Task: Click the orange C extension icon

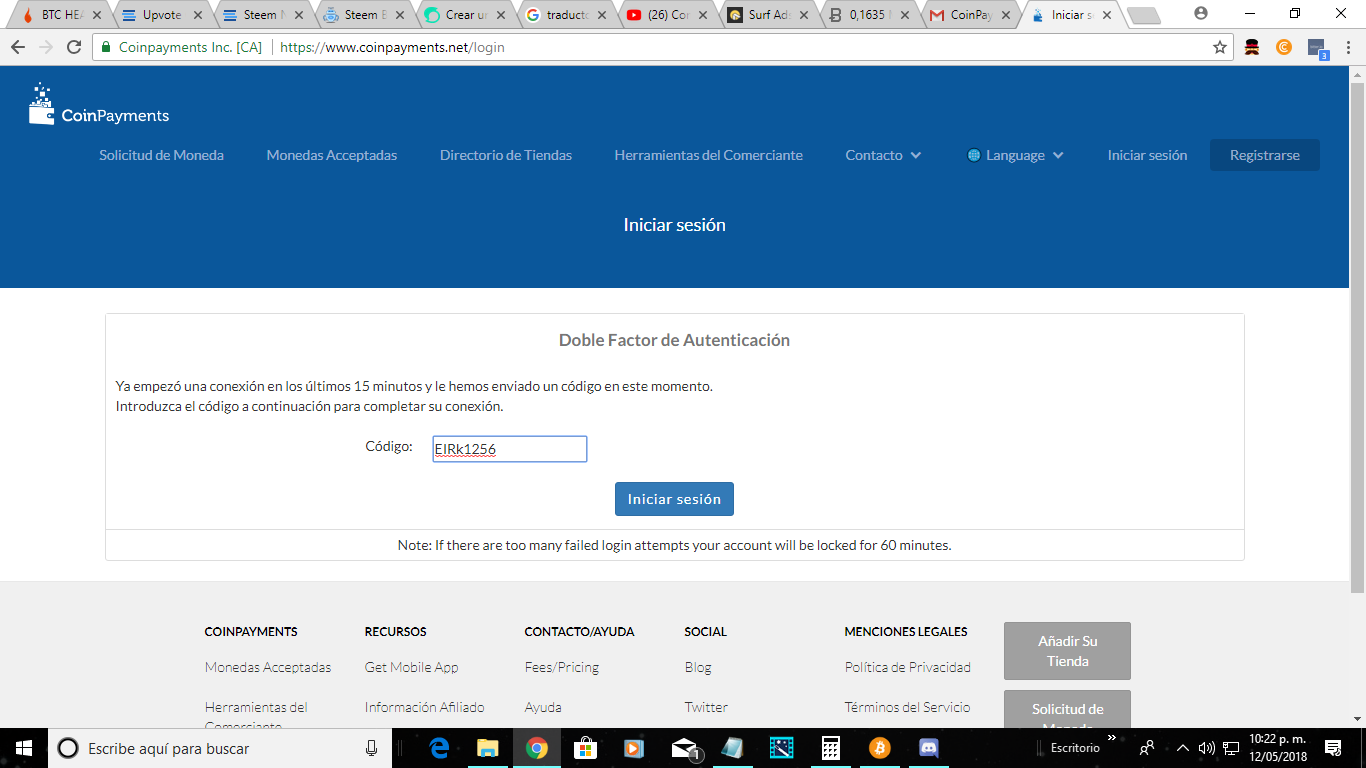Action: click(1284, 47)
